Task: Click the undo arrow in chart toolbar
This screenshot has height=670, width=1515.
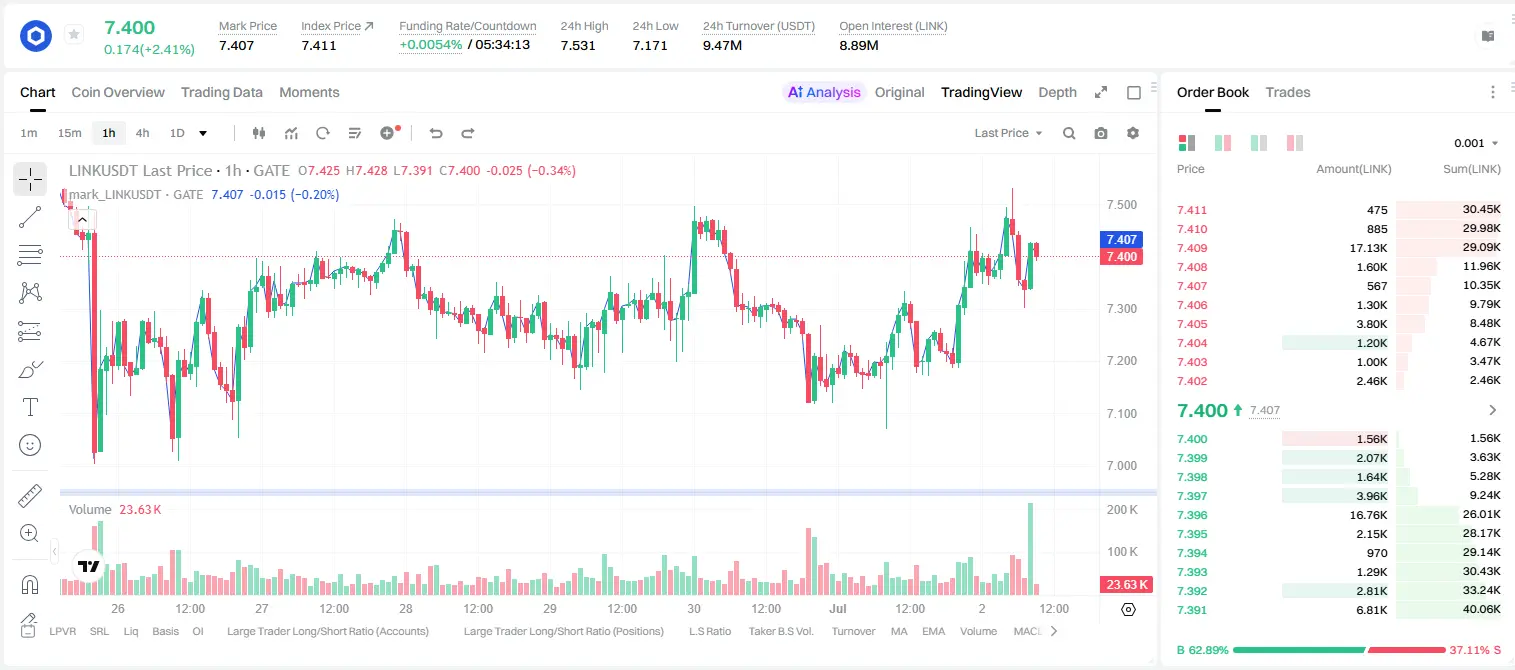Action: click(436, 133)
